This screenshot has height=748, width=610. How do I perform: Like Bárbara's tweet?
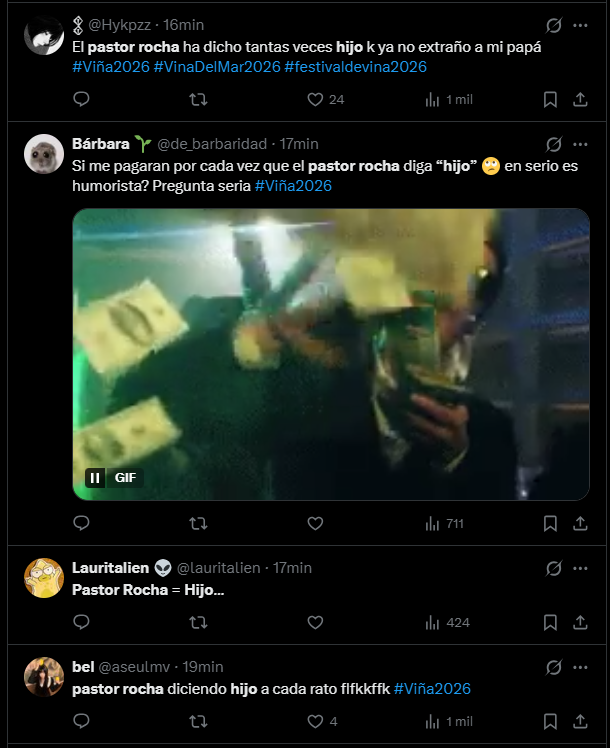315,523
